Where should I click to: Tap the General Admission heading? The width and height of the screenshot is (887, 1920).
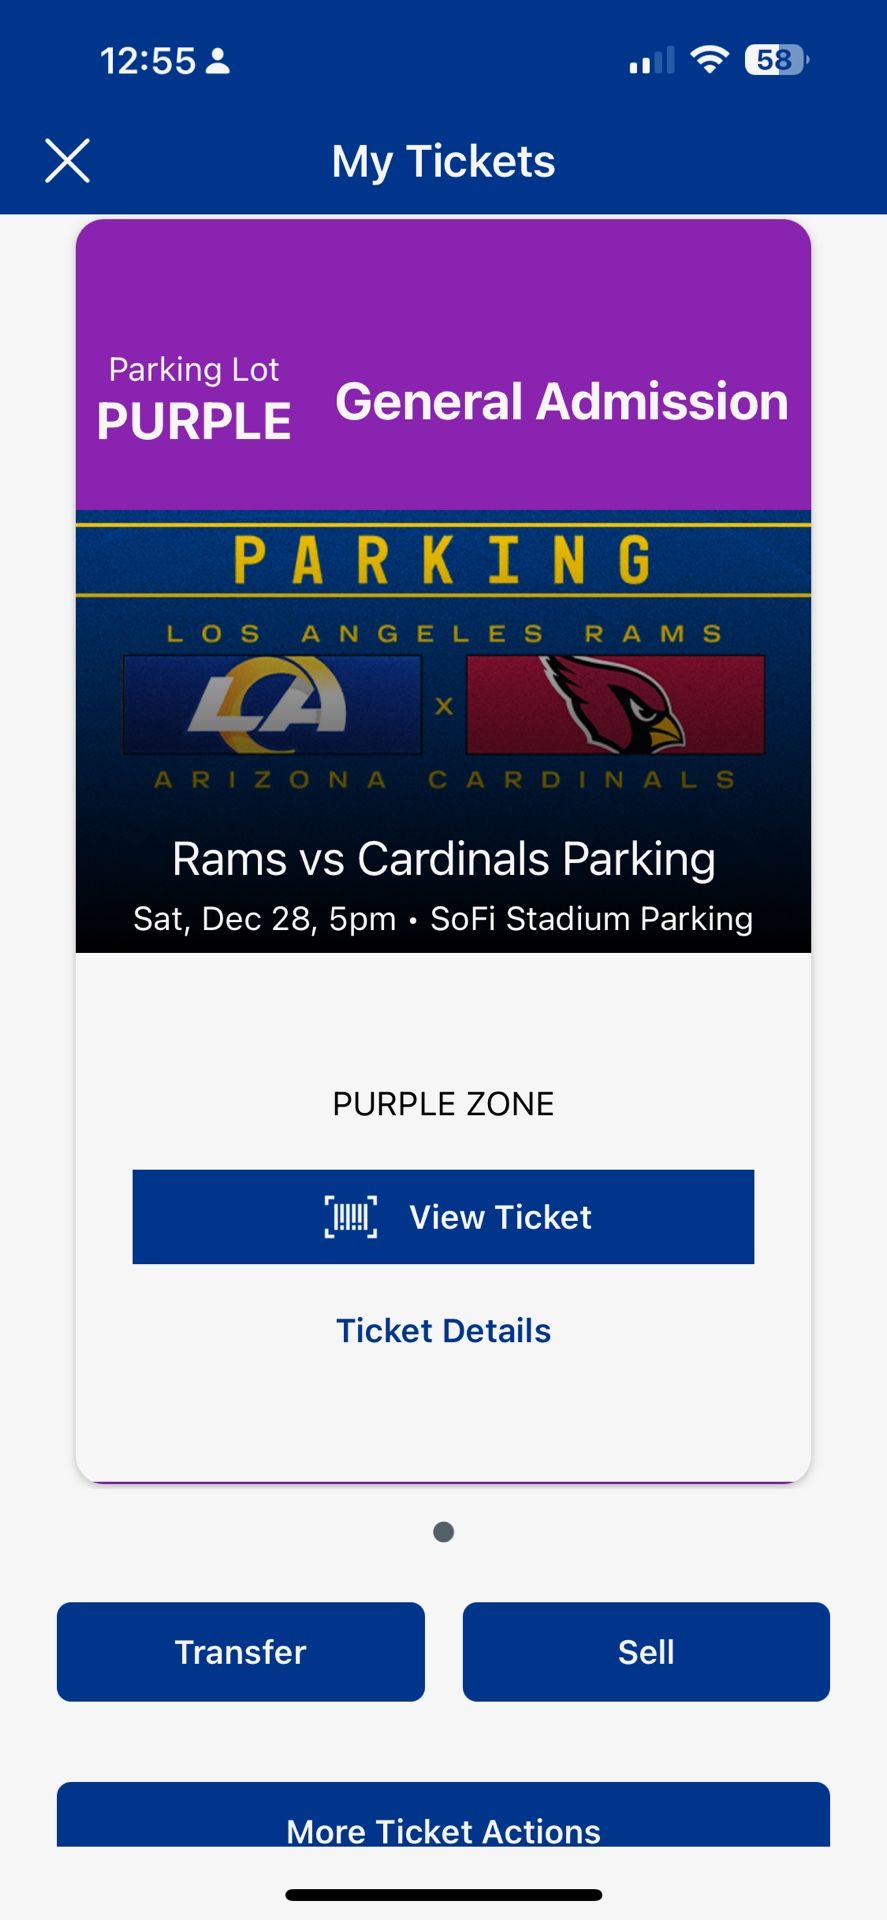[561, 402]
